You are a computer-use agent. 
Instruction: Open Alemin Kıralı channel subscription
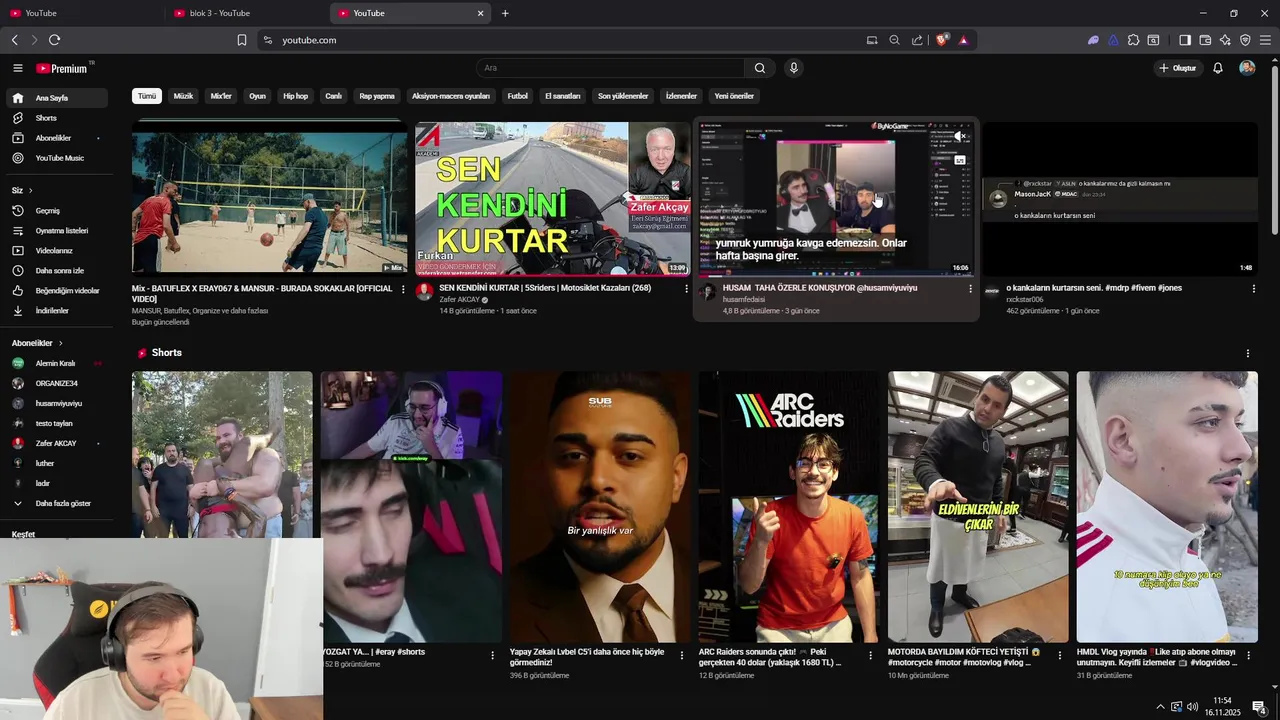click(56, 363)
